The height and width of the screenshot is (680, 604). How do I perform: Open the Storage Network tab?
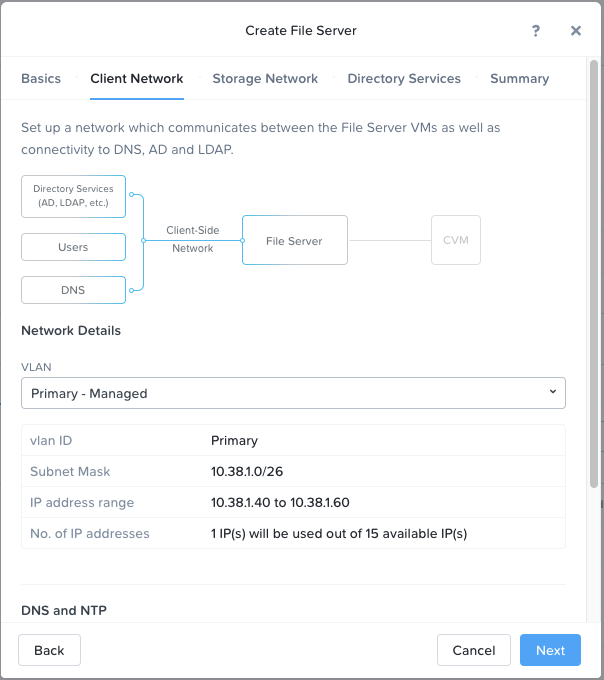(265, 78)
